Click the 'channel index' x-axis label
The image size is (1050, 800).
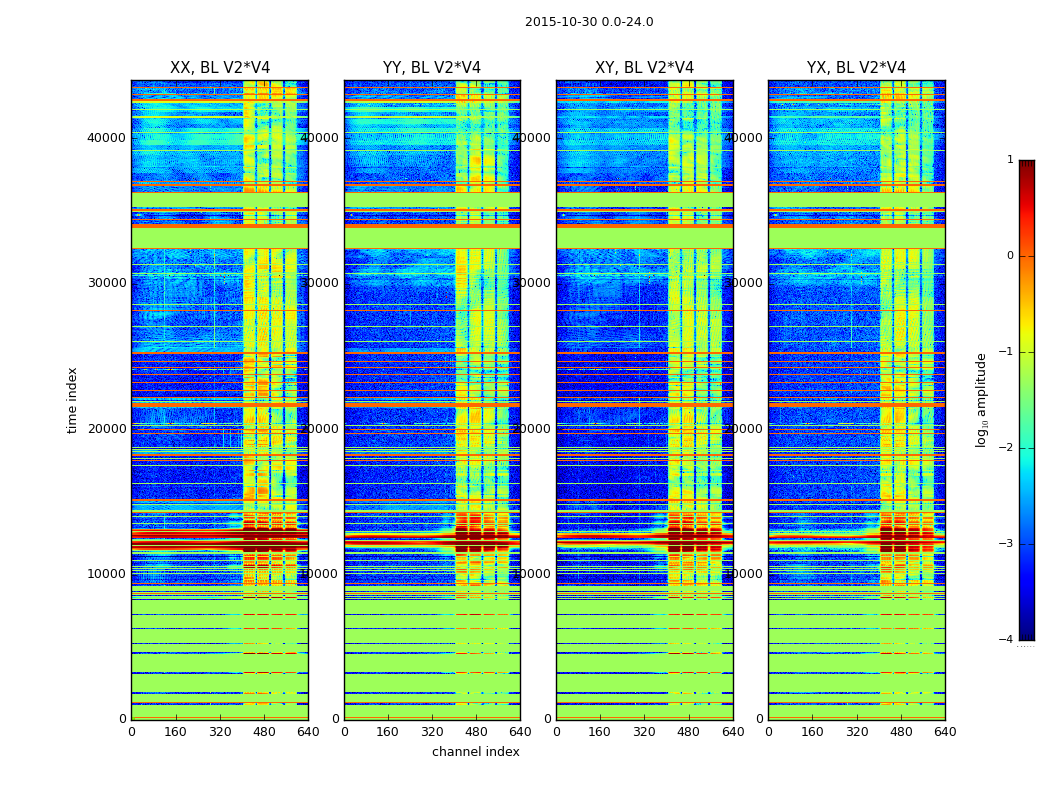click(475, 752)
